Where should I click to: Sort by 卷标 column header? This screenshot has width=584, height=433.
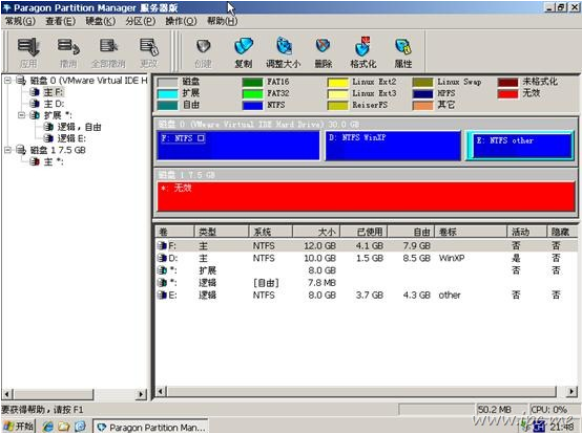(x=470, y=232)
